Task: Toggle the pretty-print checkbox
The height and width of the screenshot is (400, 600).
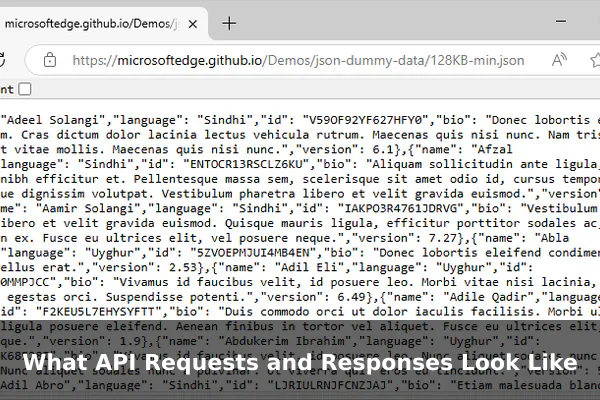Action: (25, 89)
